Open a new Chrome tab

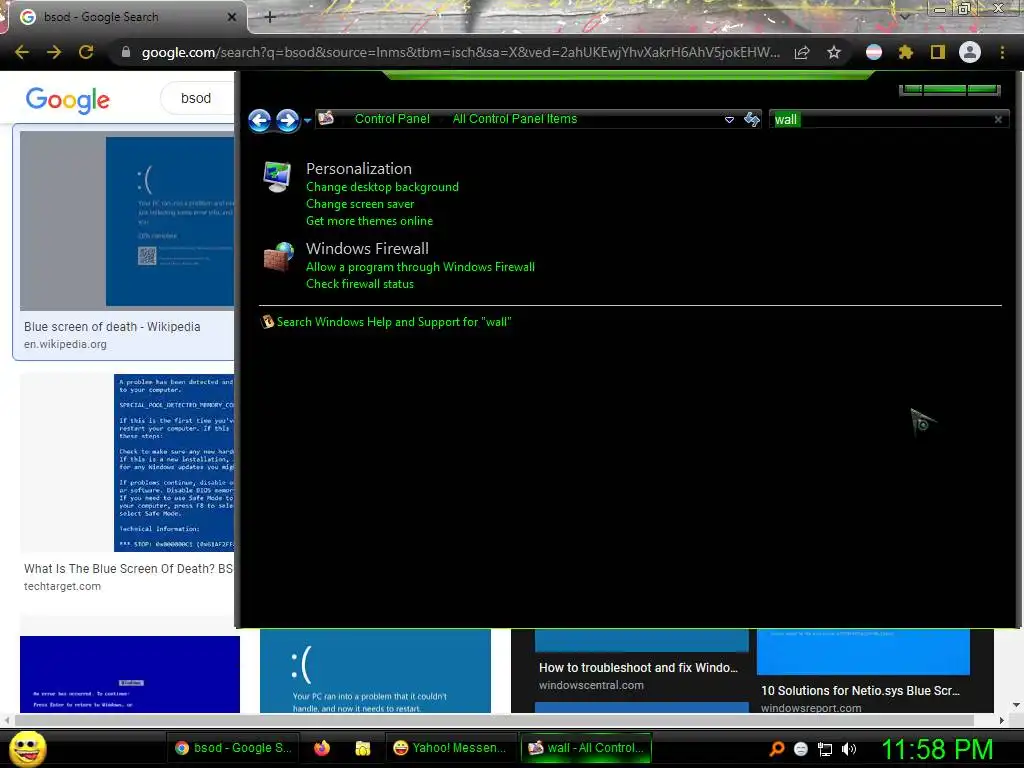coord(270,17)
